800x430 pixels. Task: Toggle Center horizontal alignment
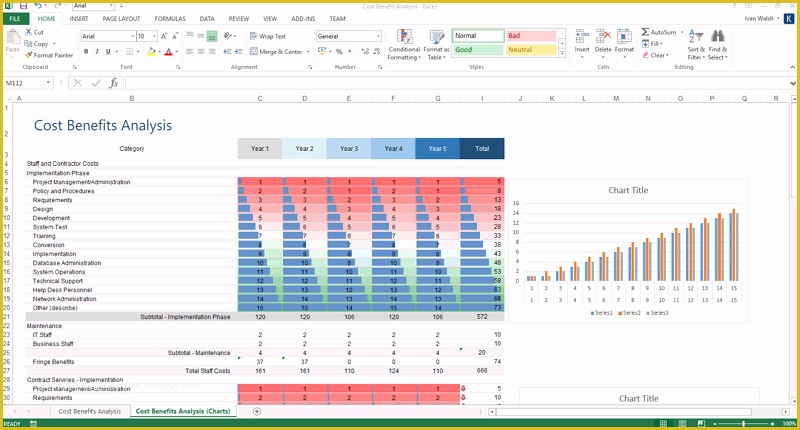pos(201,52)
